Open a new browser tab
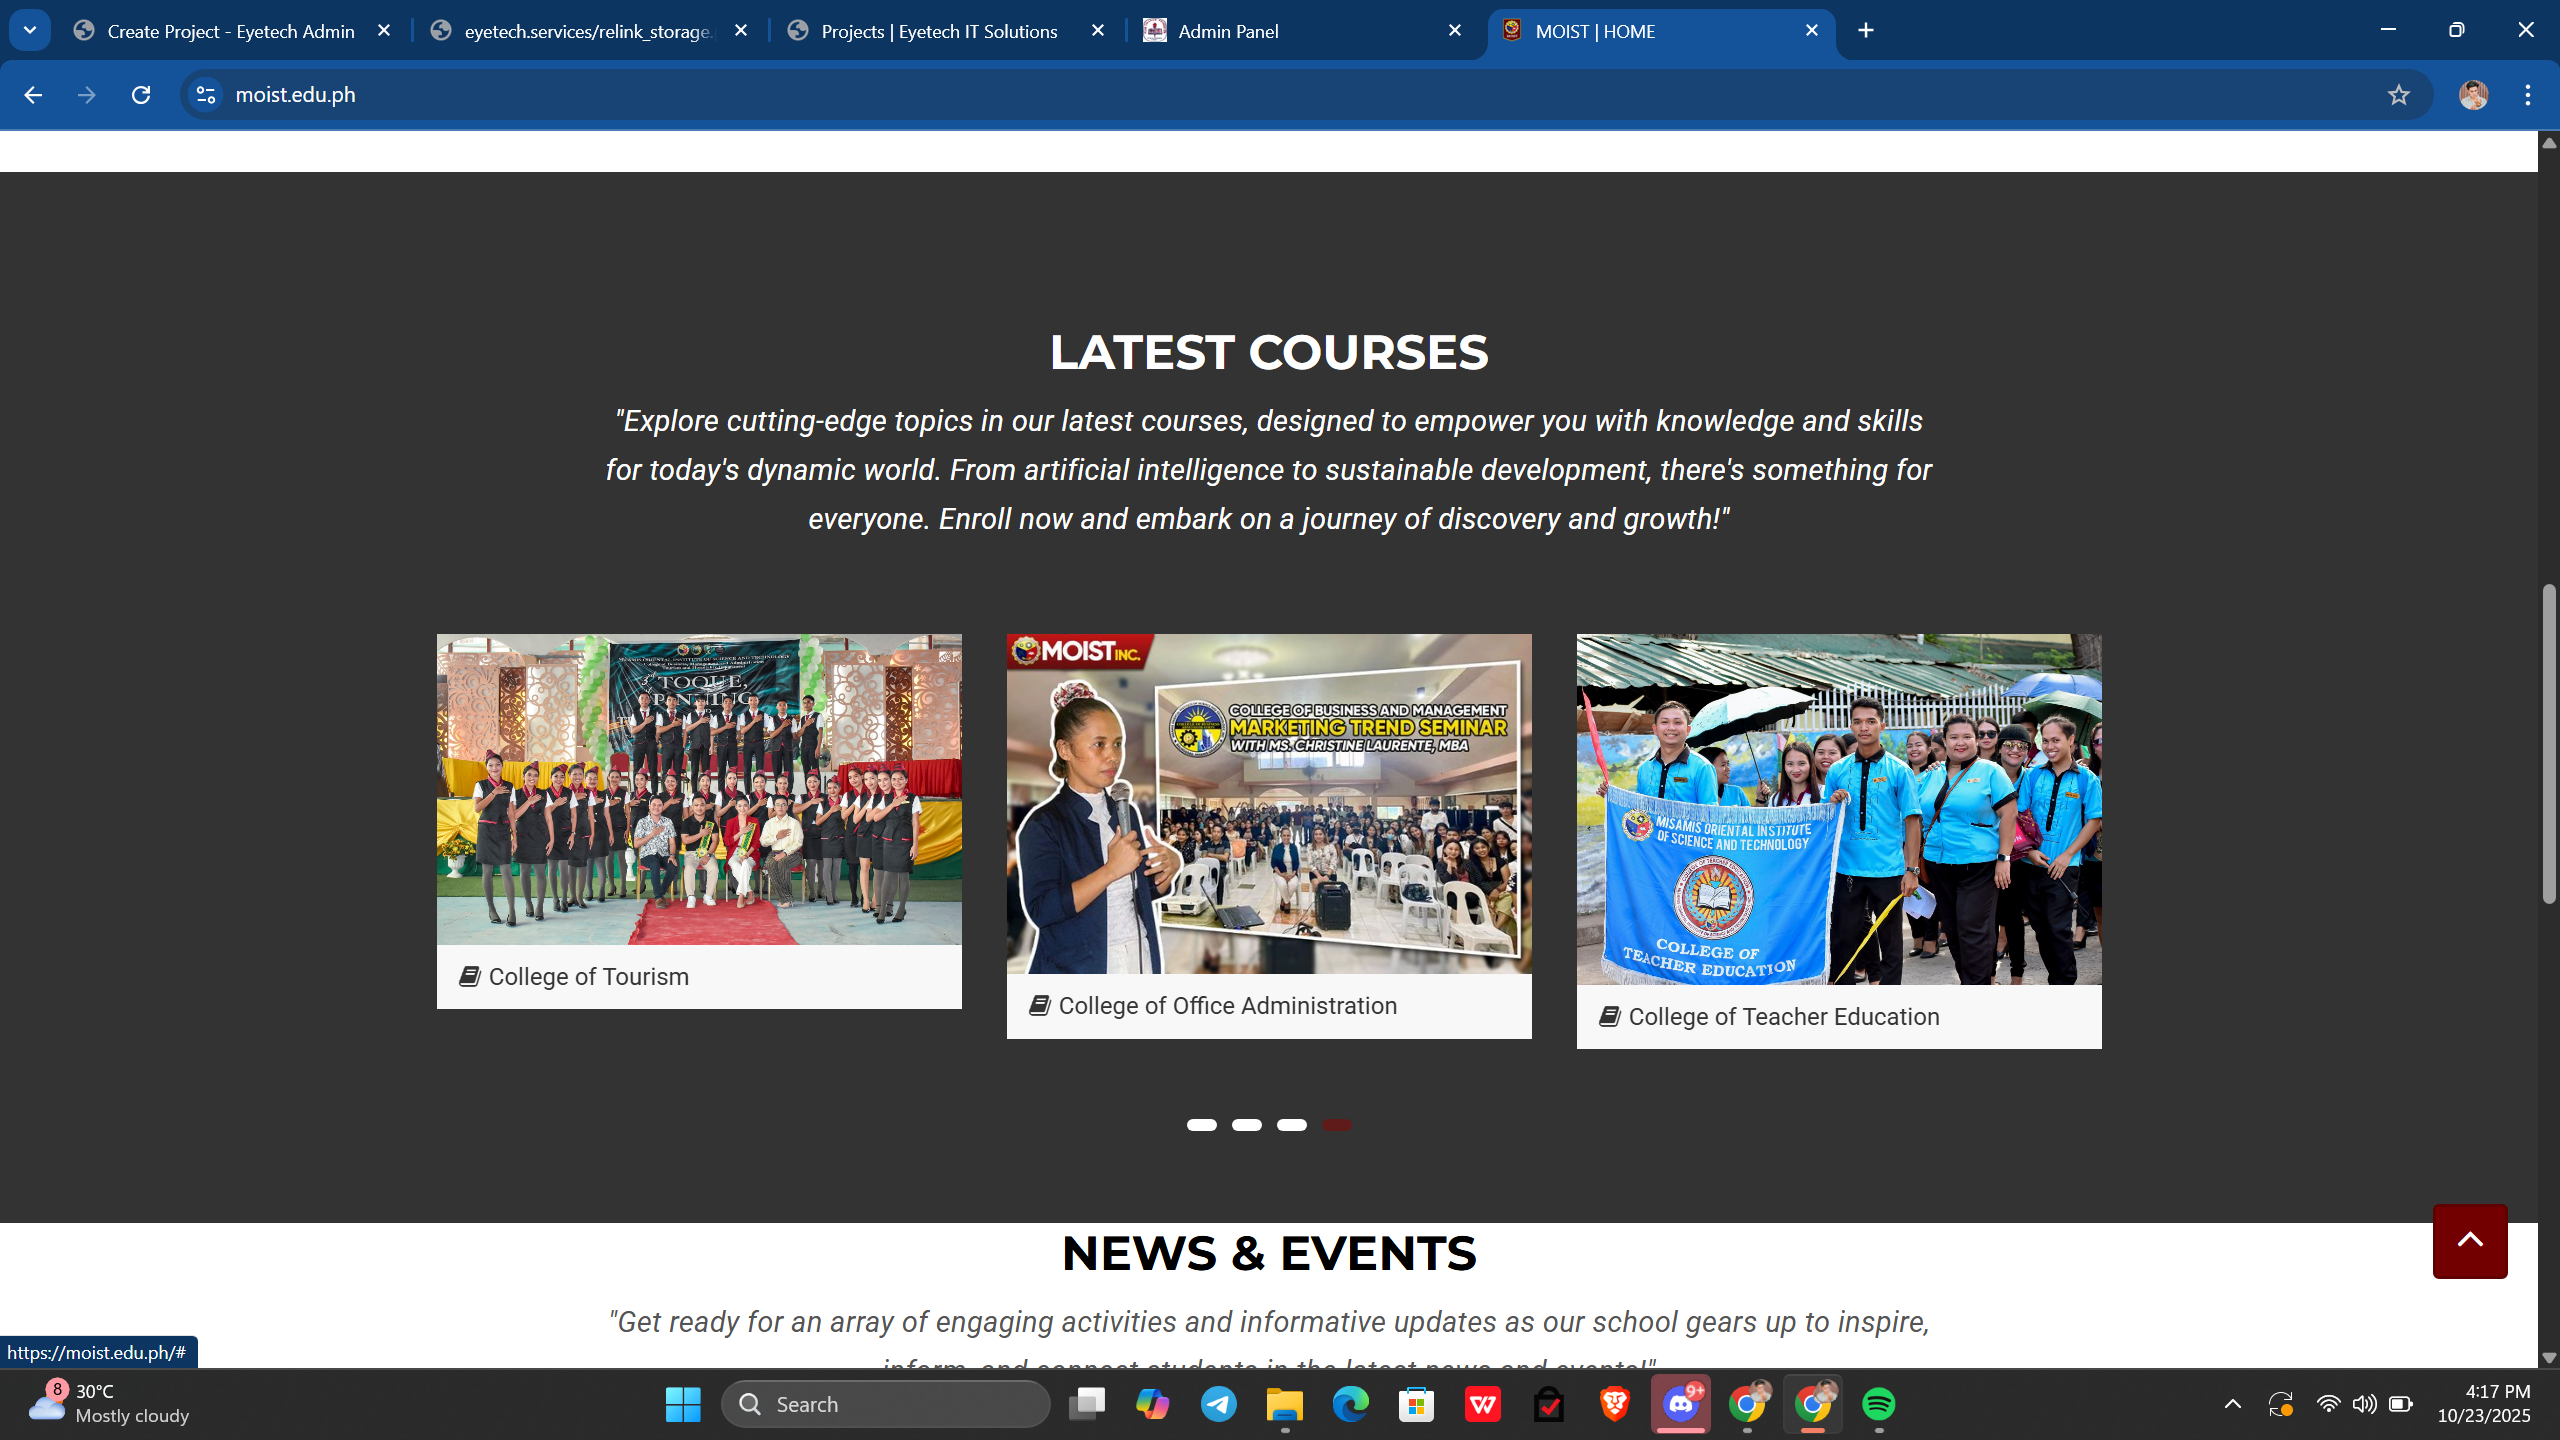Screen dimensions: 2560x1440 click(1866, 30)
